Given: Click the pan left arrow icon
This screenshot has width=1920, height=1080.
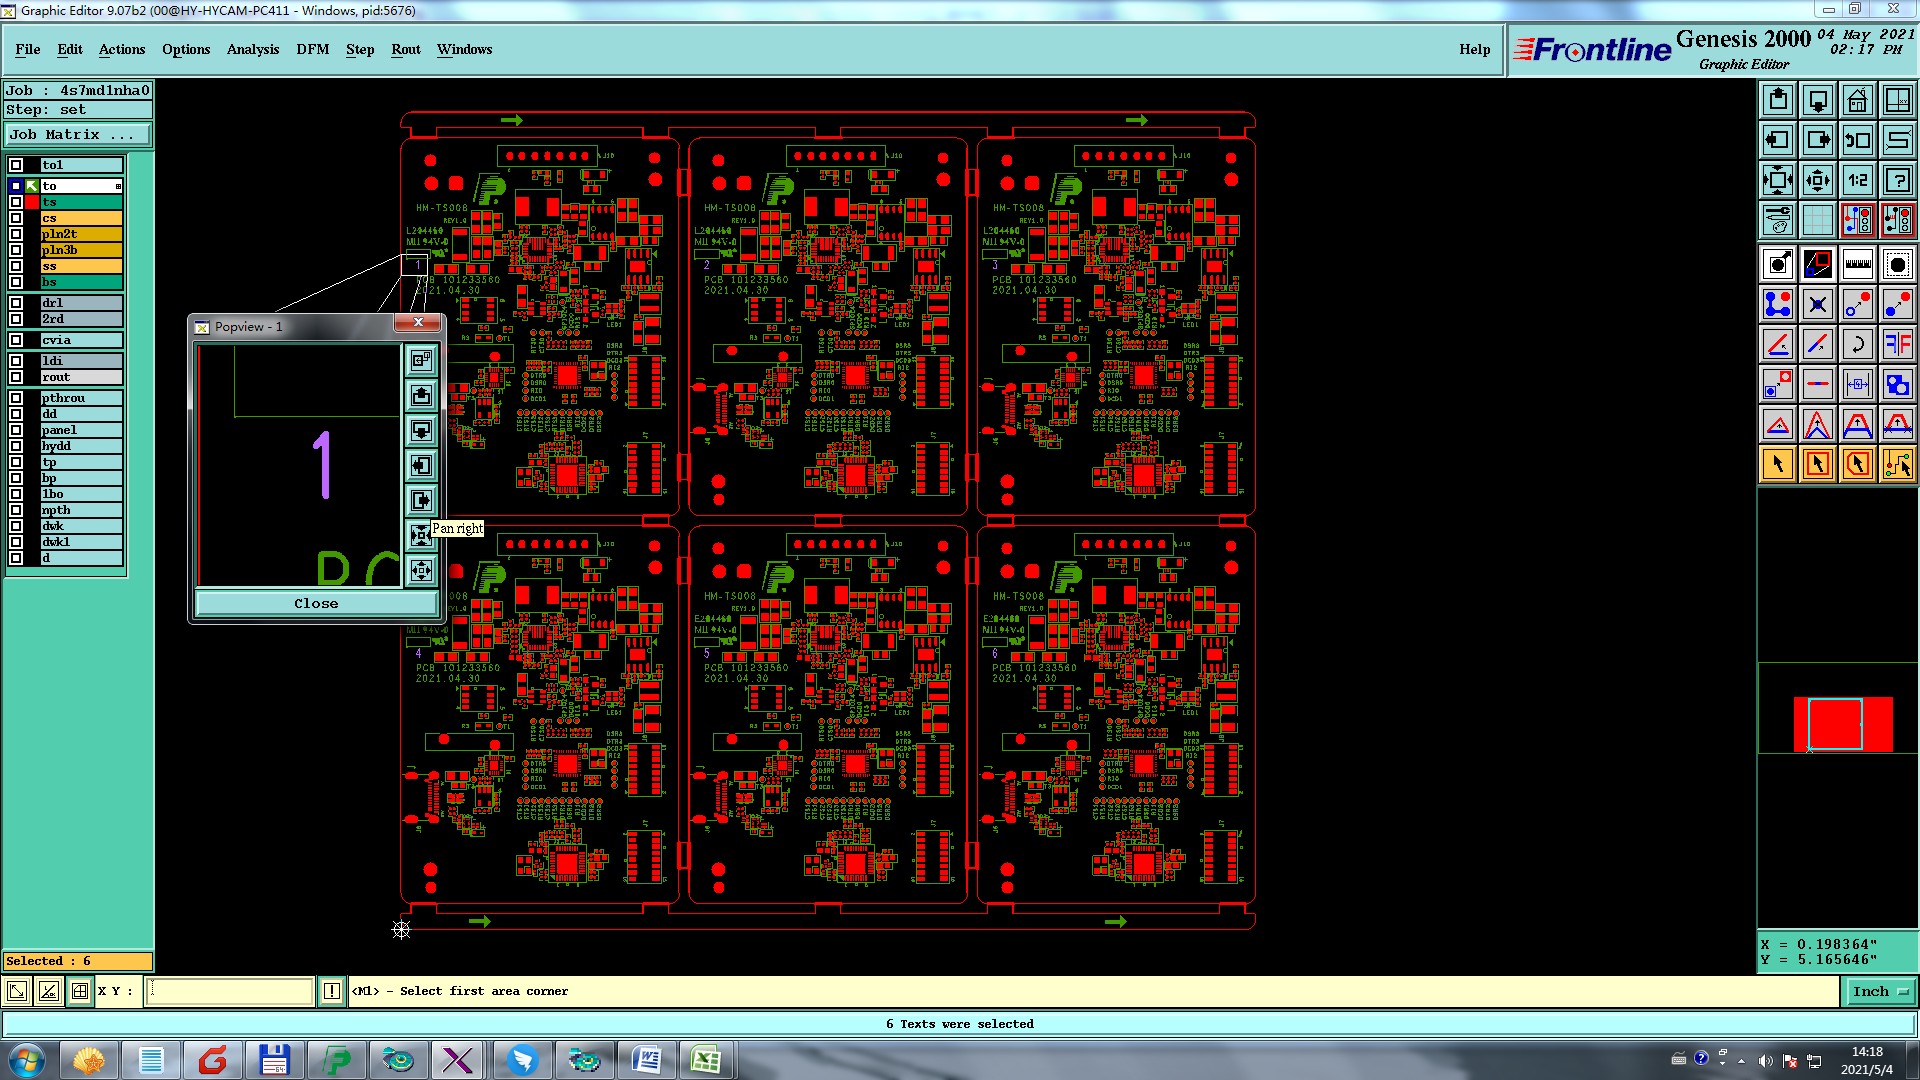Looking at the screenshot, I should (1778, 140).
